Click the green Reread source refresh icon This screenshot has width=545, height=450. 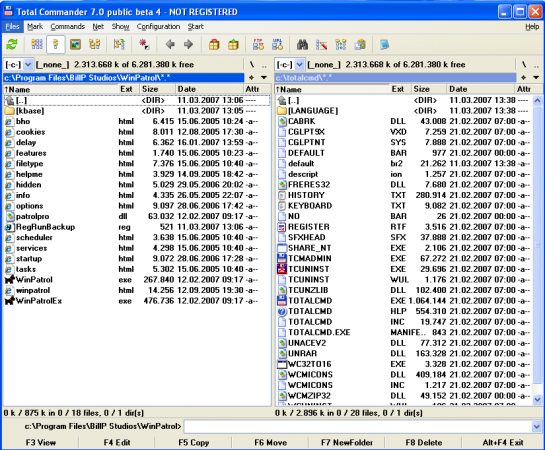(12, 44)
